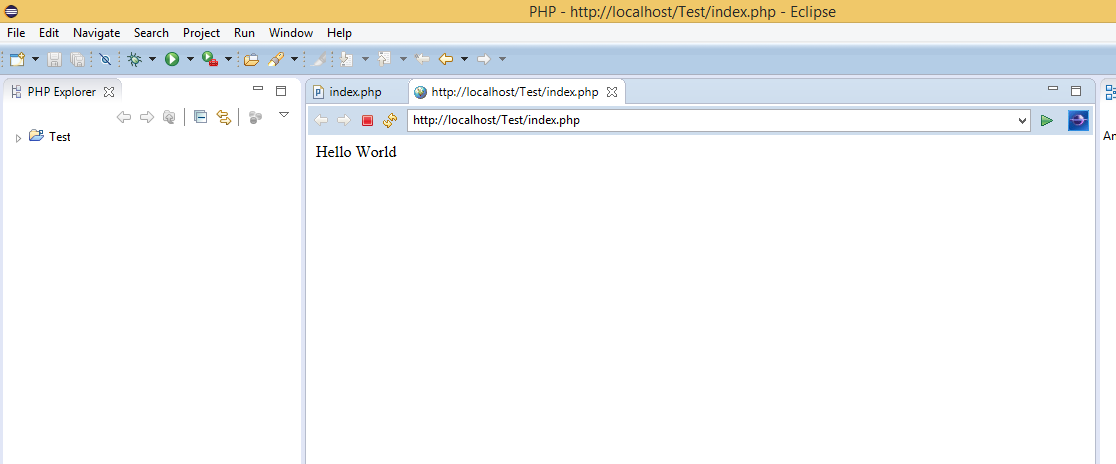Open the Window menu
Screen dimensions: 1116x464
tap(290, 33)
